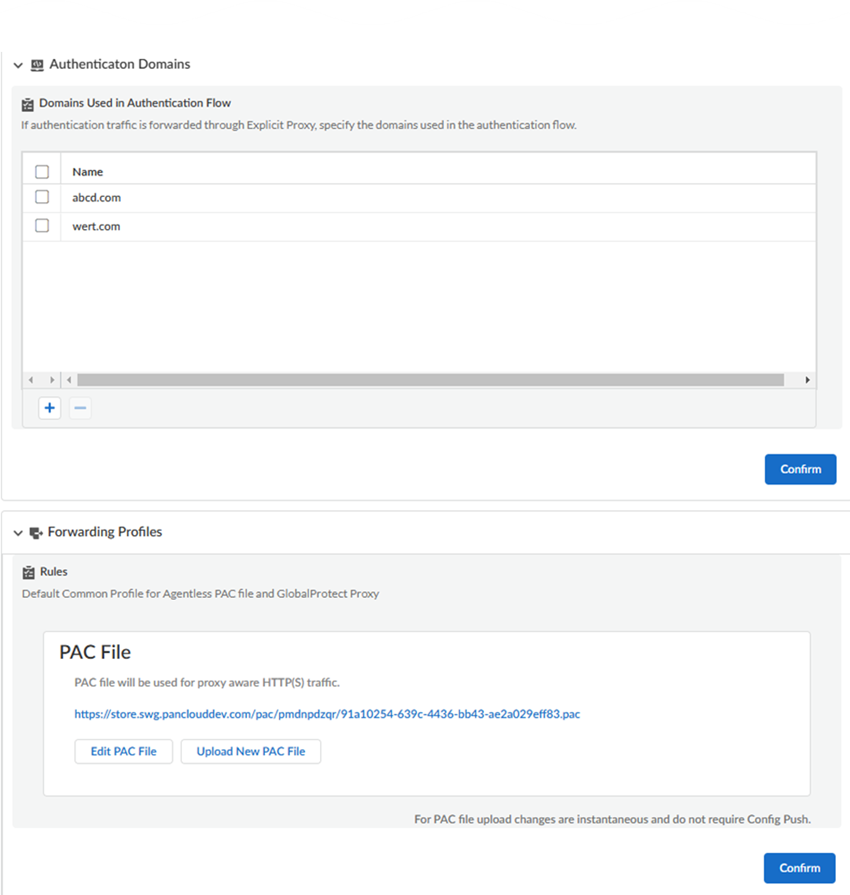
Task: Tick the wert.com domain checkbox
Action: (42, 226)
